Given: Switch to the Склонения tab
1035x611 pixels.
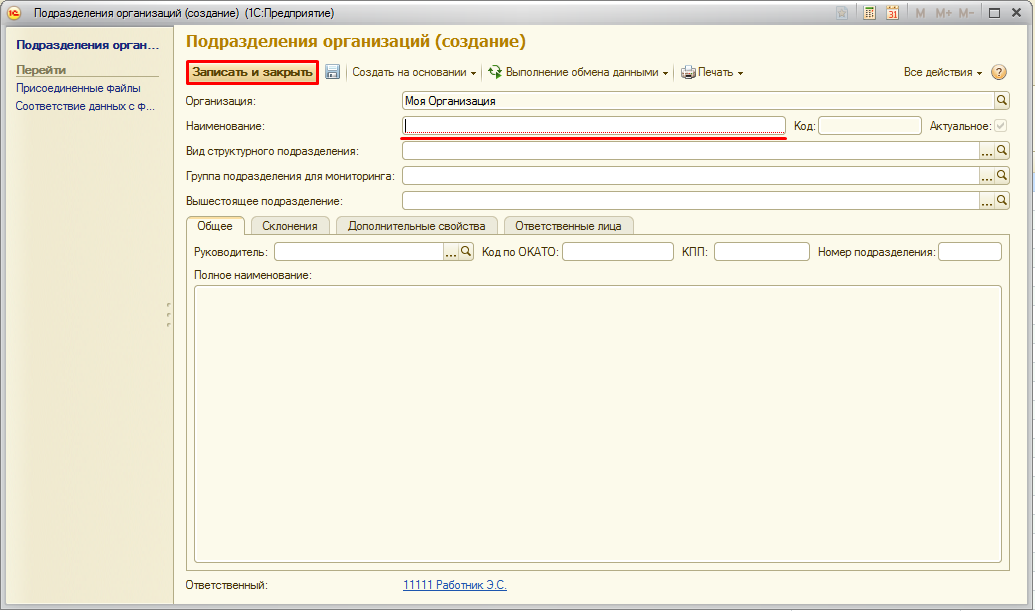Looking at the screenshot, I should pos(290,226).
